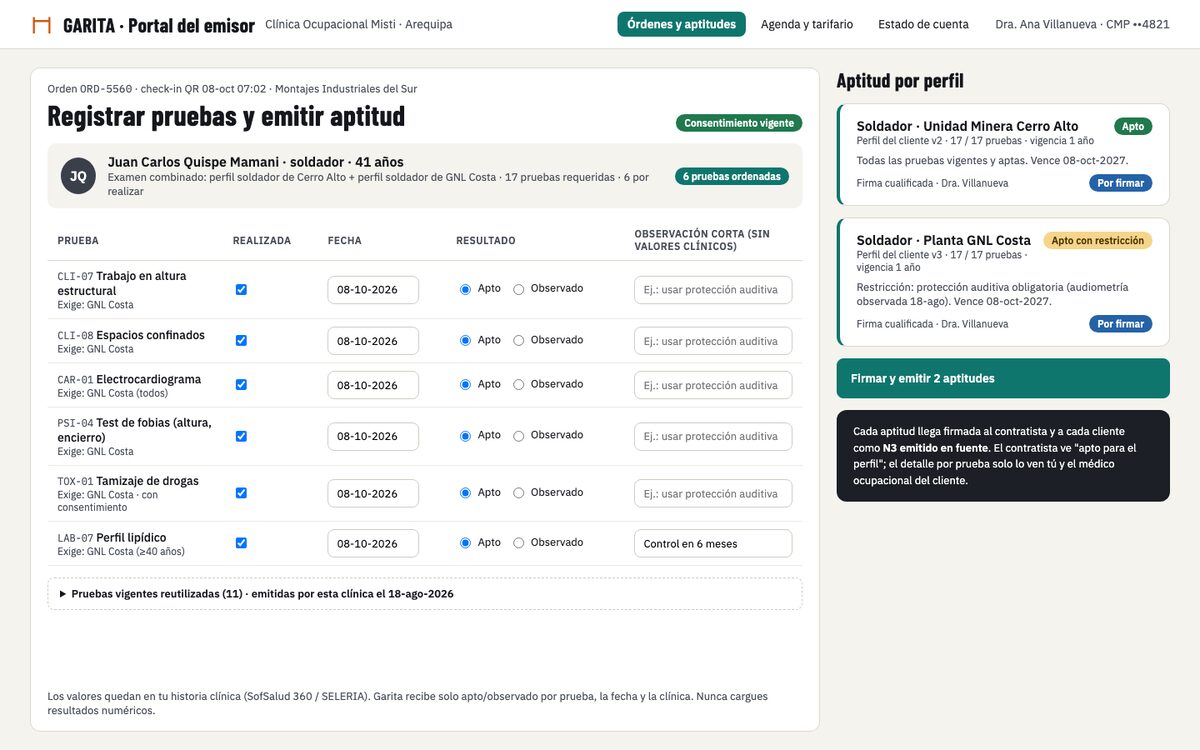Screen dimensions: 1200x750
Task: Expand Pruebas vigentes reutilizadas (11) section
Action: [x=424, y=594]
